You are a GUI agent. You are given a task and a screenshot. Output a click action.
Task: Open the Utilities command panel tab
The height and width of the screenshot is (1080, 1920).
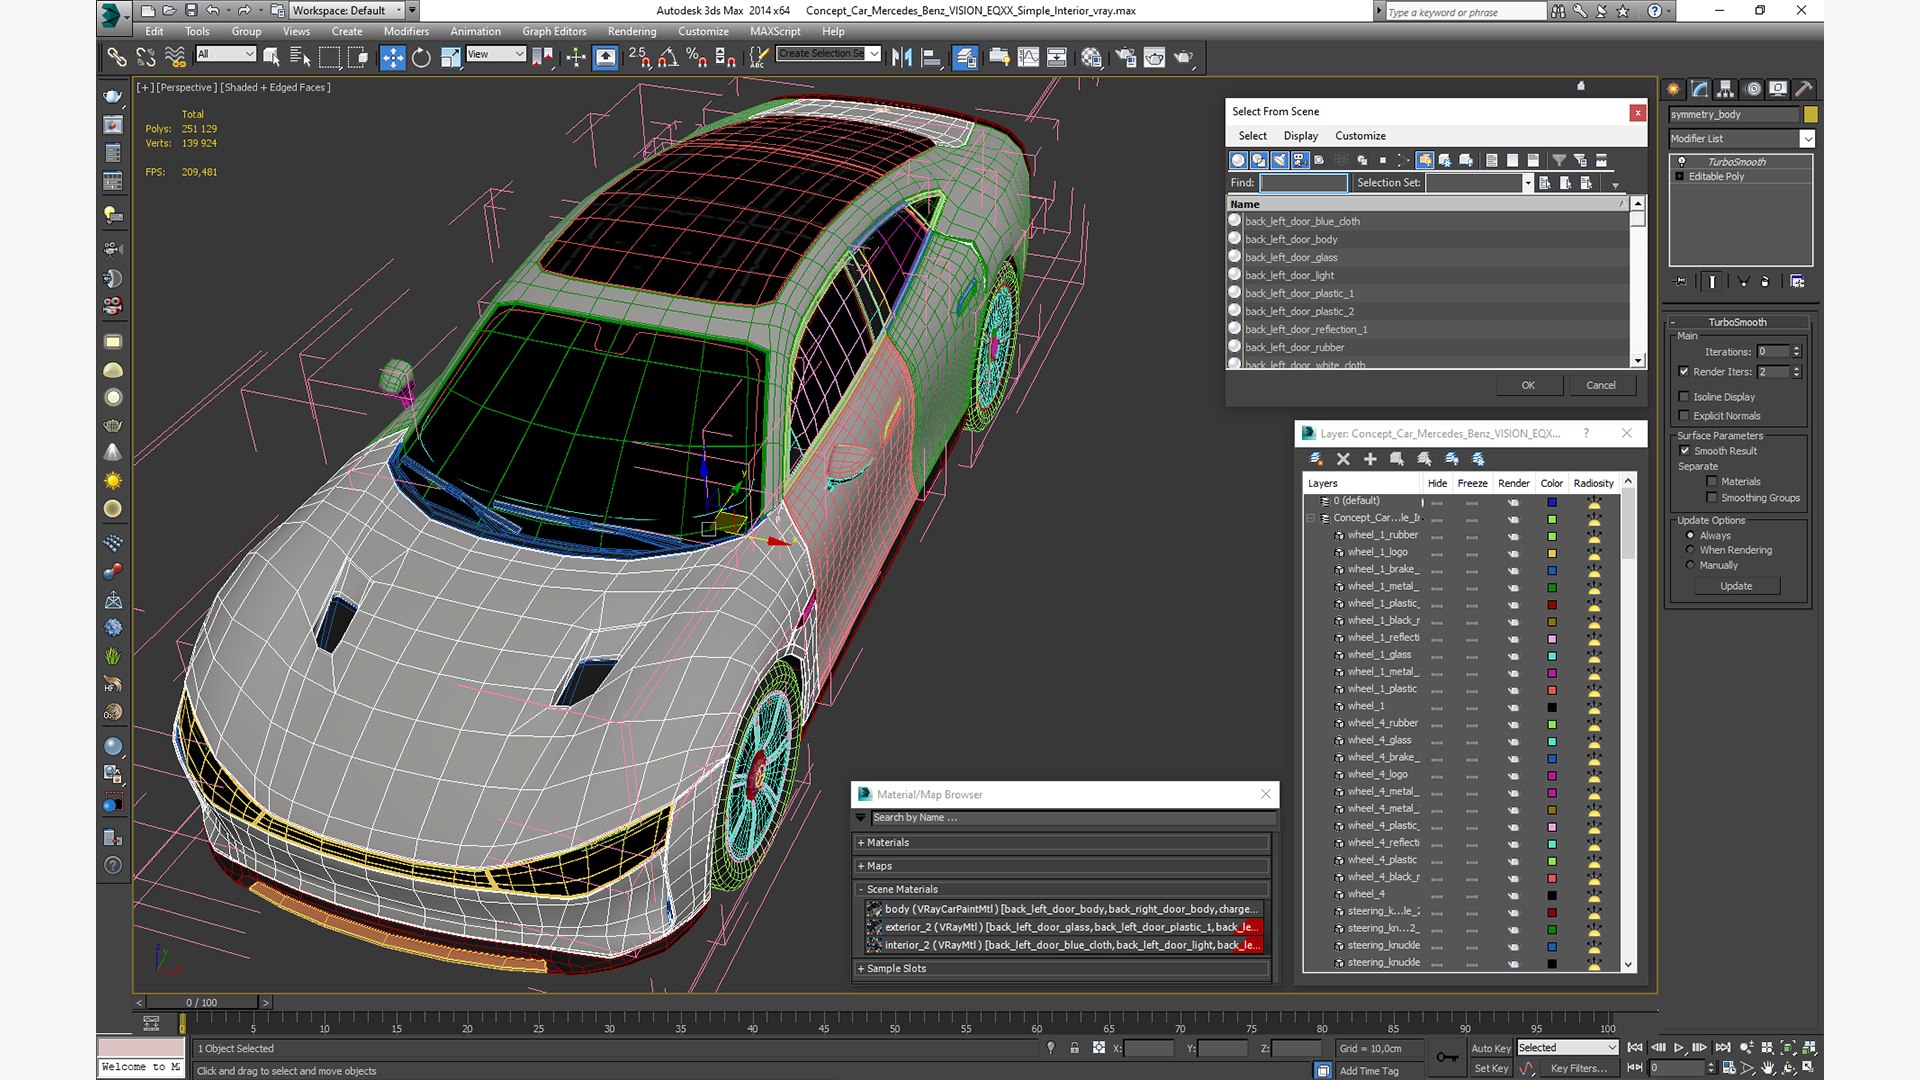1803,89
